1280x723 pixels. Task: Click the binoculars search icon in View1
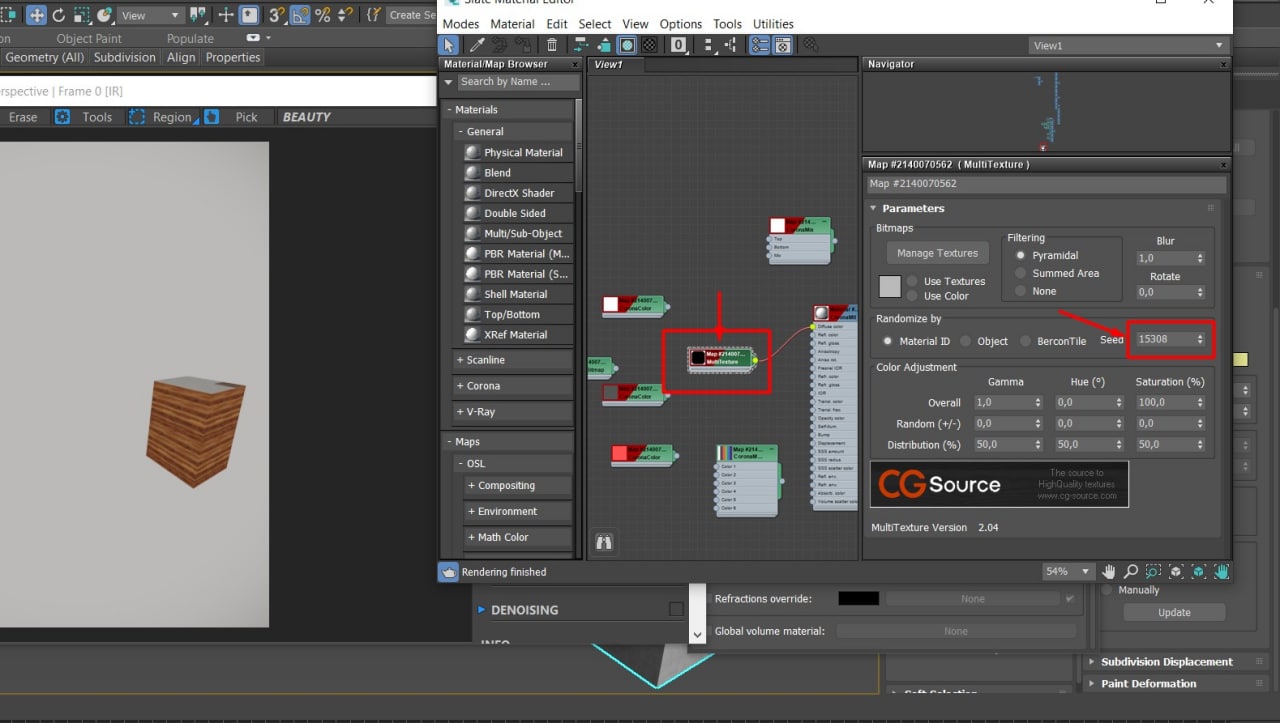click(604, 542)
